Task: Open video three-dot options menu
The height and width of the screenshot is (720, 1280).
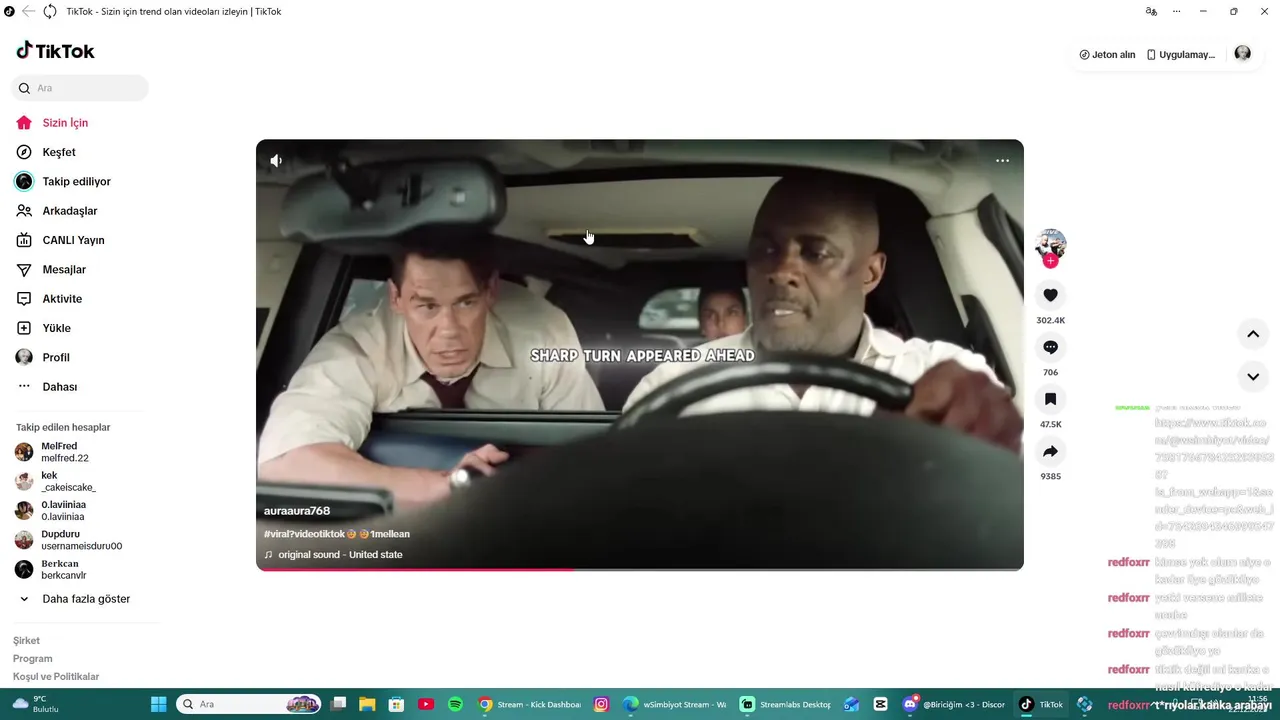Action: click(1002, 160)
